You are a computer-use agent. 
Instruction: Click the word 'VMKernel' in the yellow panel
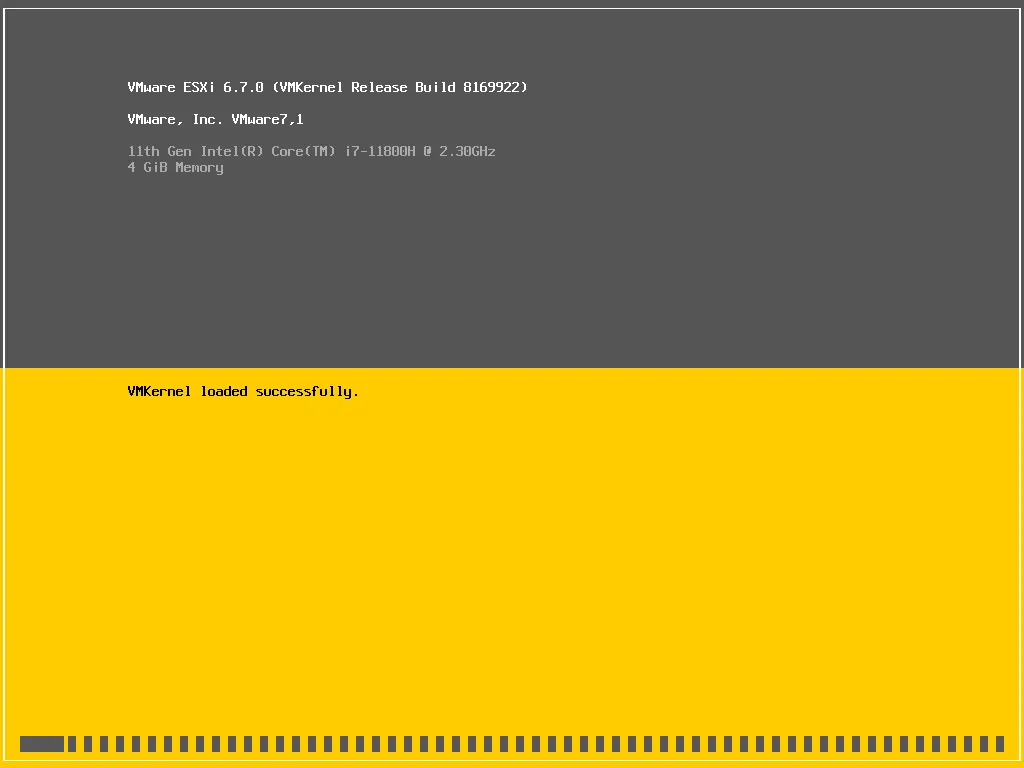pyautogui.click(x=159, y=392)
